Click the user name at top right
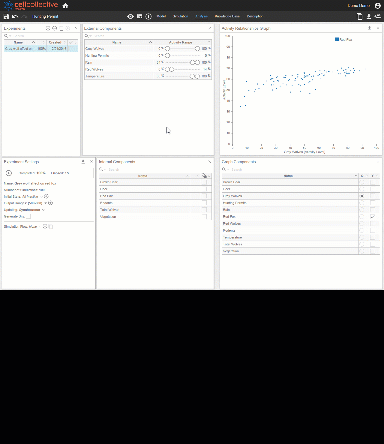Image resolution: width=384 pixels, height=444 pixels. [359, 6]
